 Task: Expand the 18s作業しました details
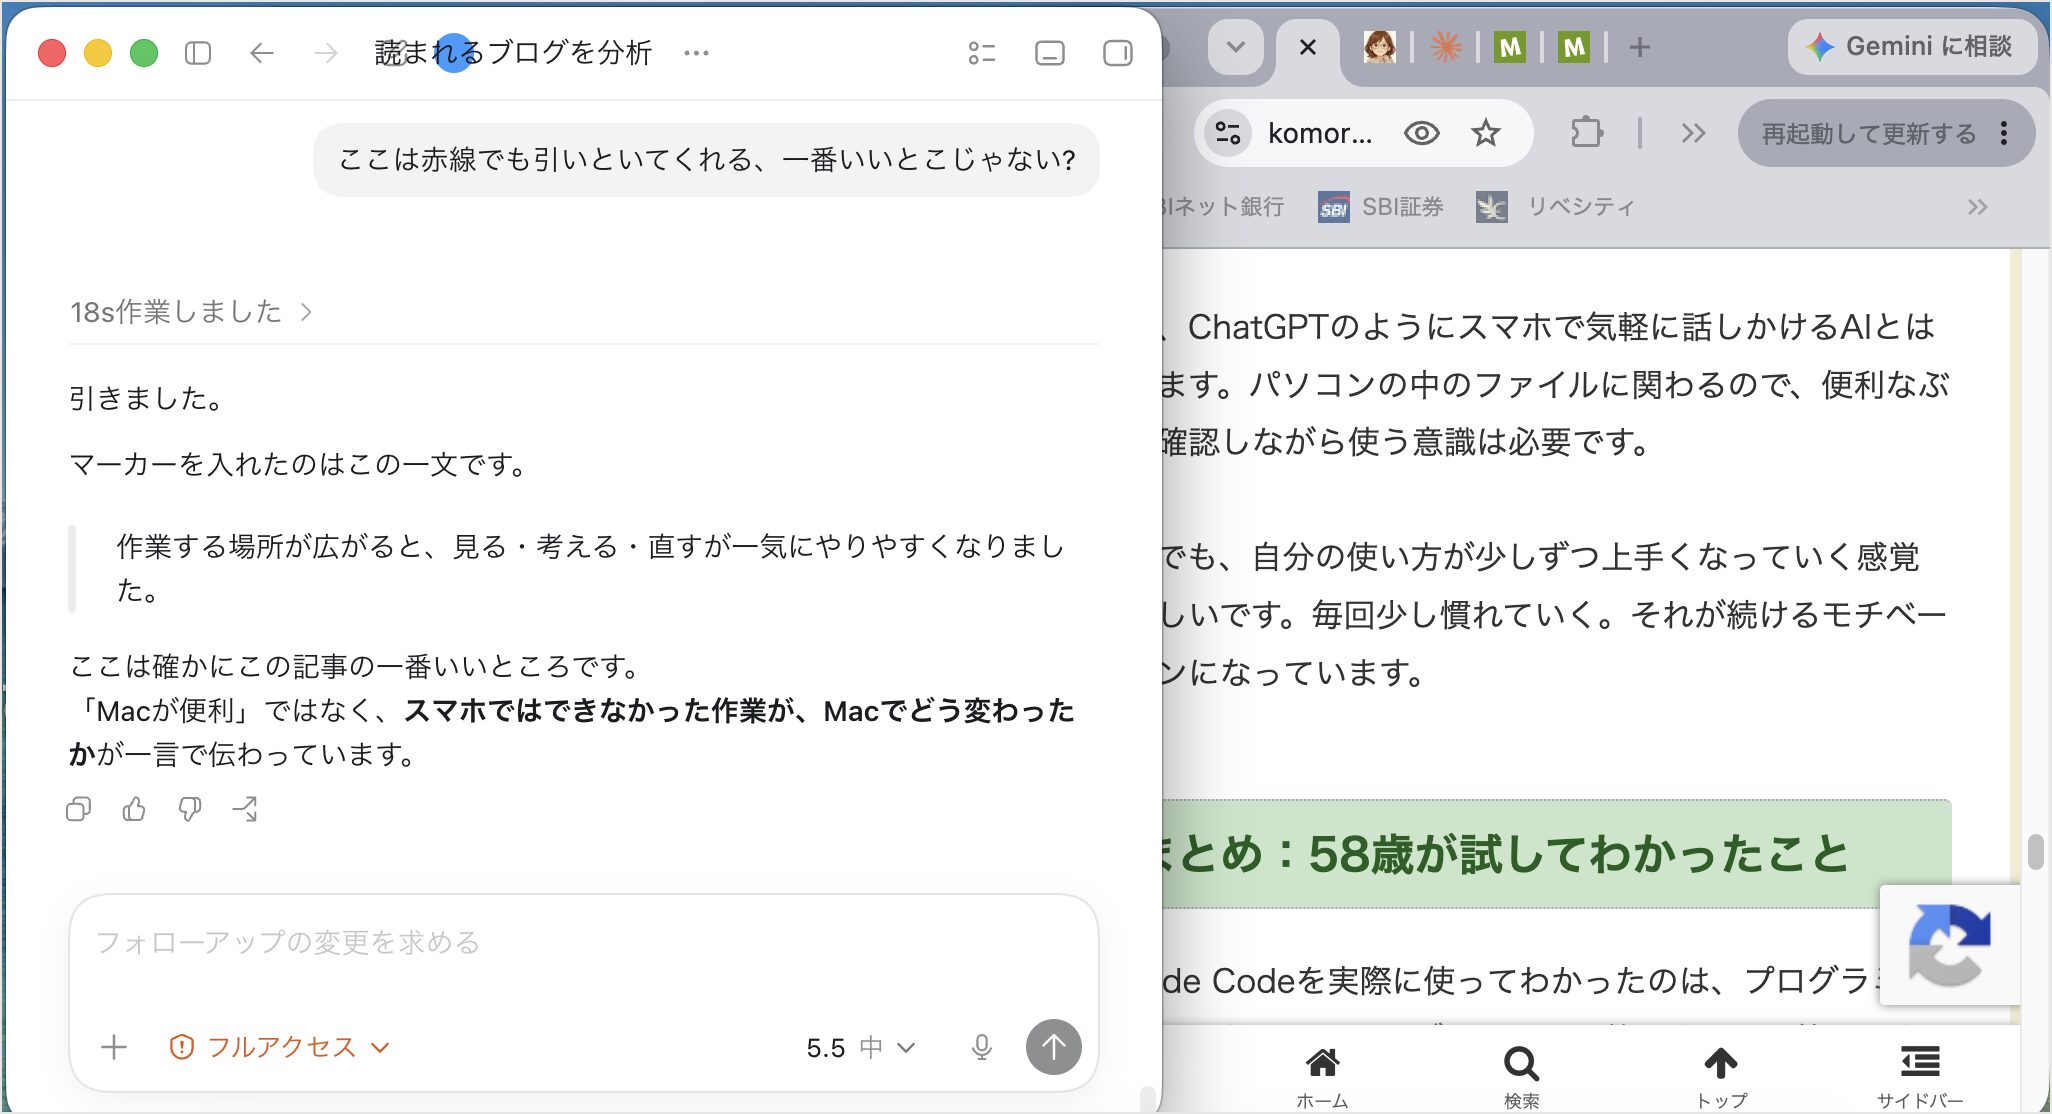(191, 312)
